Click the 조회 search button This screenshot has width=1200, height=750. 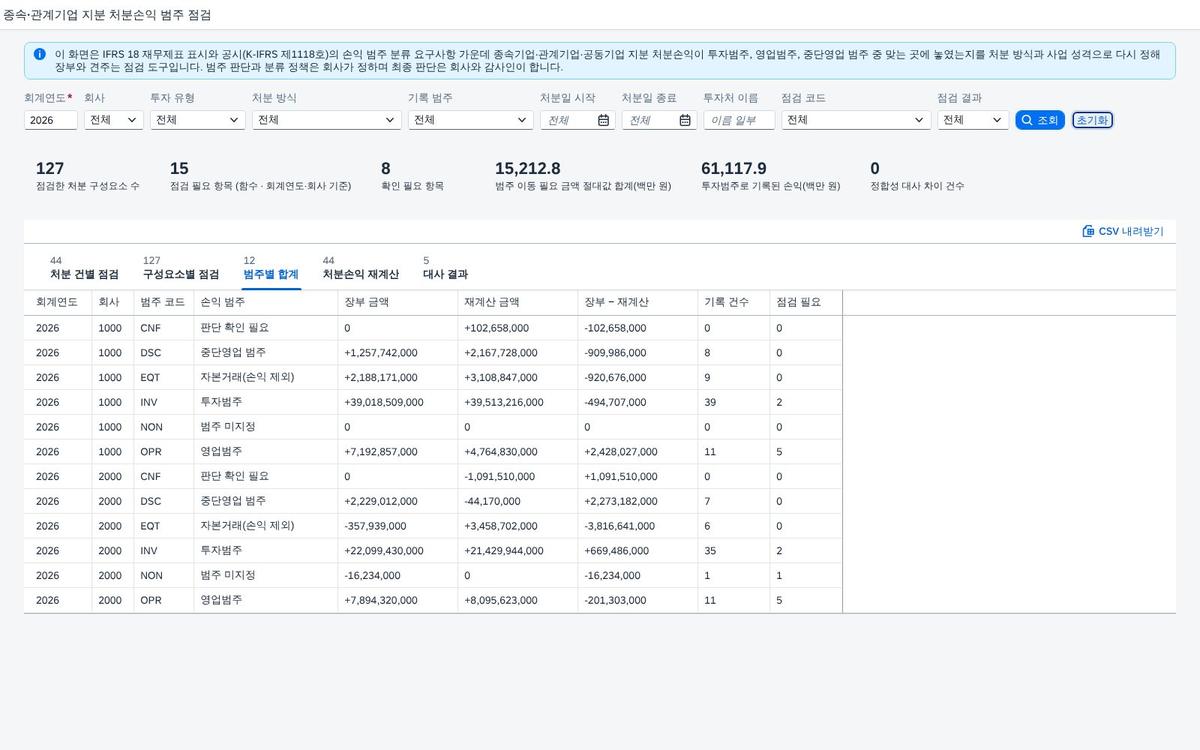1040,120
